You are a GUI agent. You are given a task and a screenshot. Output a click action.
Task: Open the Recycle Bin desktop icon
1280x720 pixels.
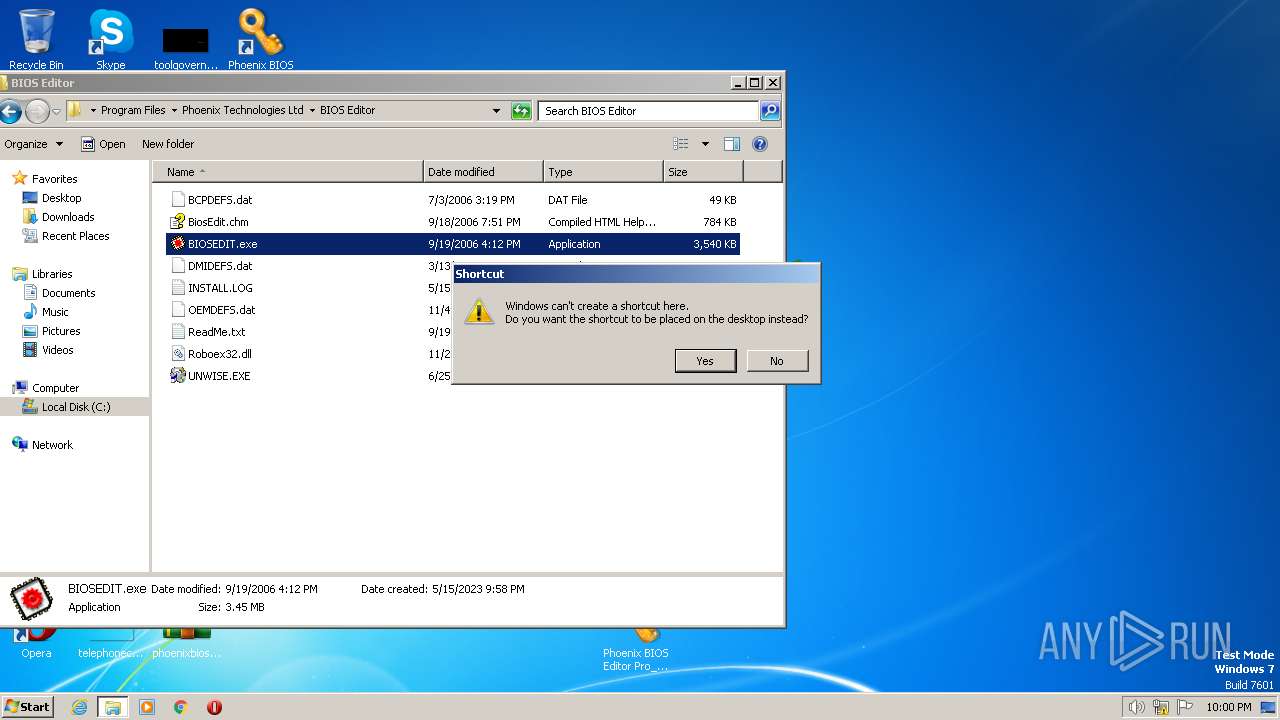click(36, 38)
